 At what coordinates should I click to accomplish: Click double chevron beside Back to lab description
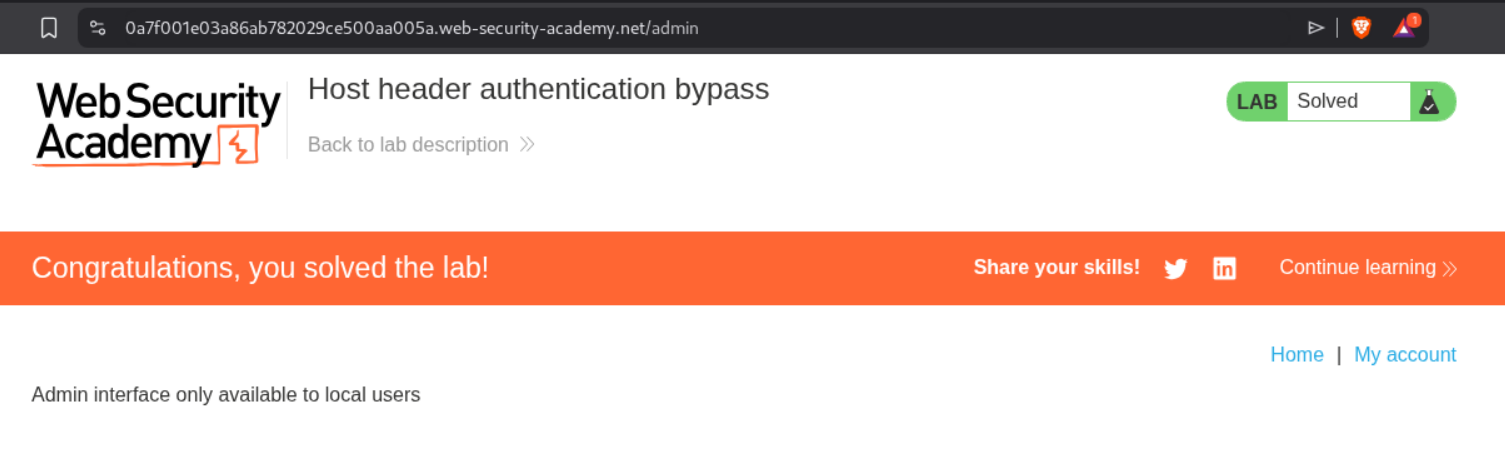[x=527, y=145]
